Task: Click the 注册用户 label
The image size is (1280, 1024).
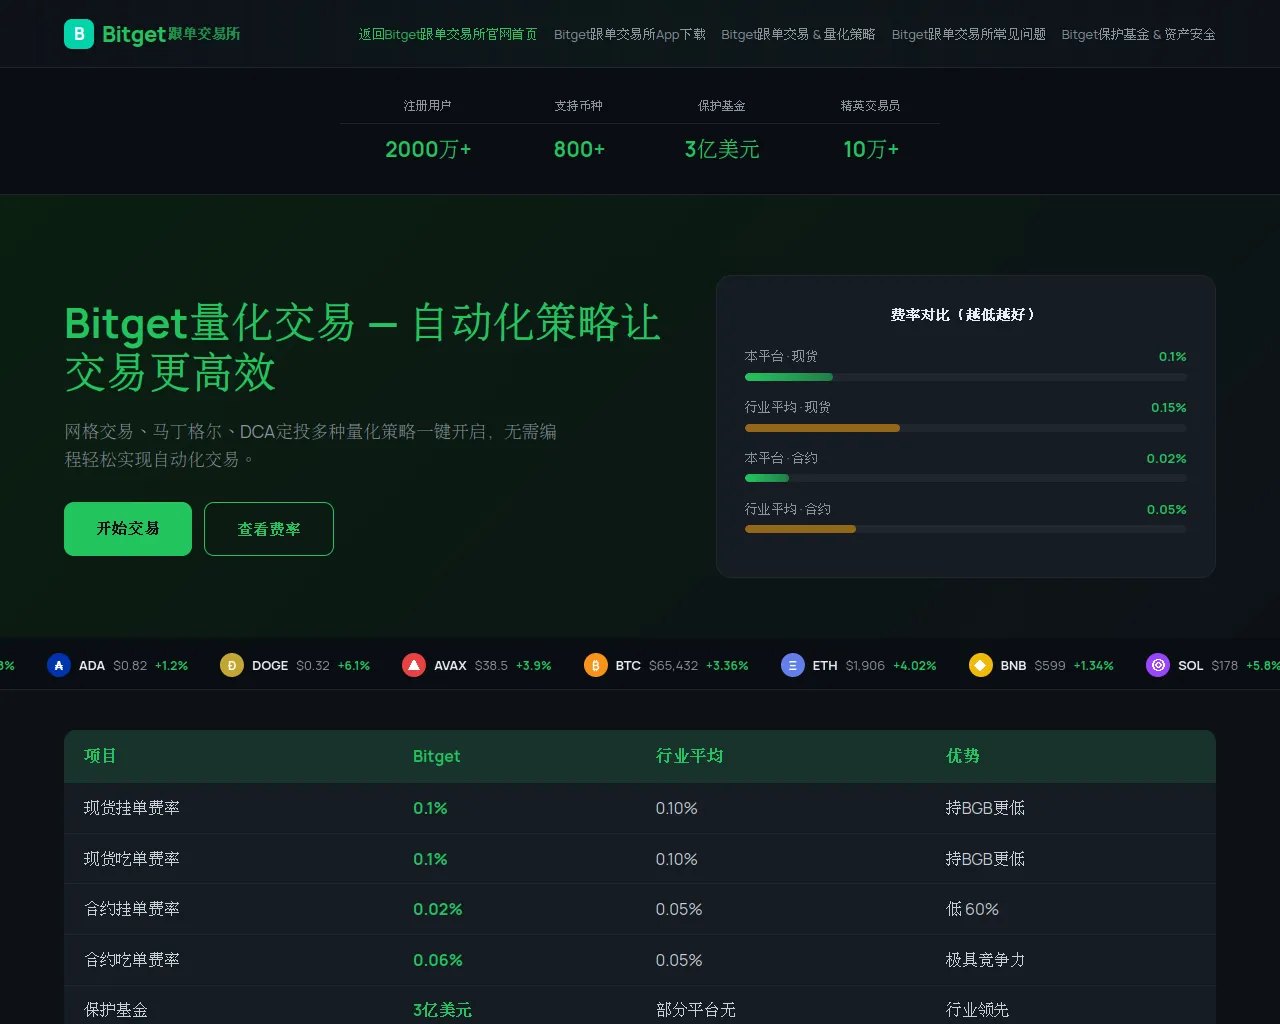Action: pos(428,106)
